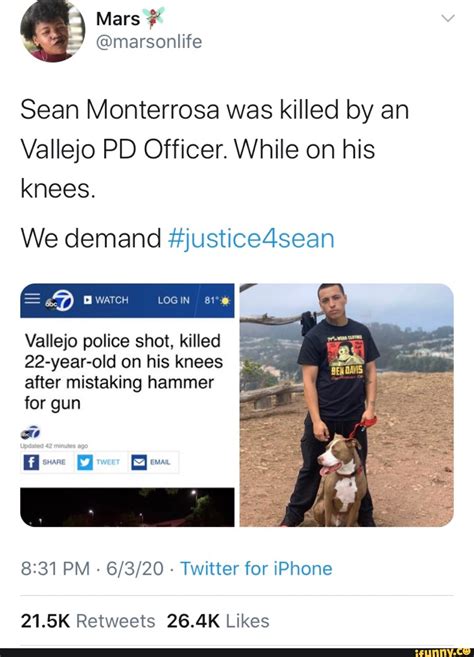Open the Vallejo police shot headline
The height and width of the screenshot is (657, 474).
124,372
